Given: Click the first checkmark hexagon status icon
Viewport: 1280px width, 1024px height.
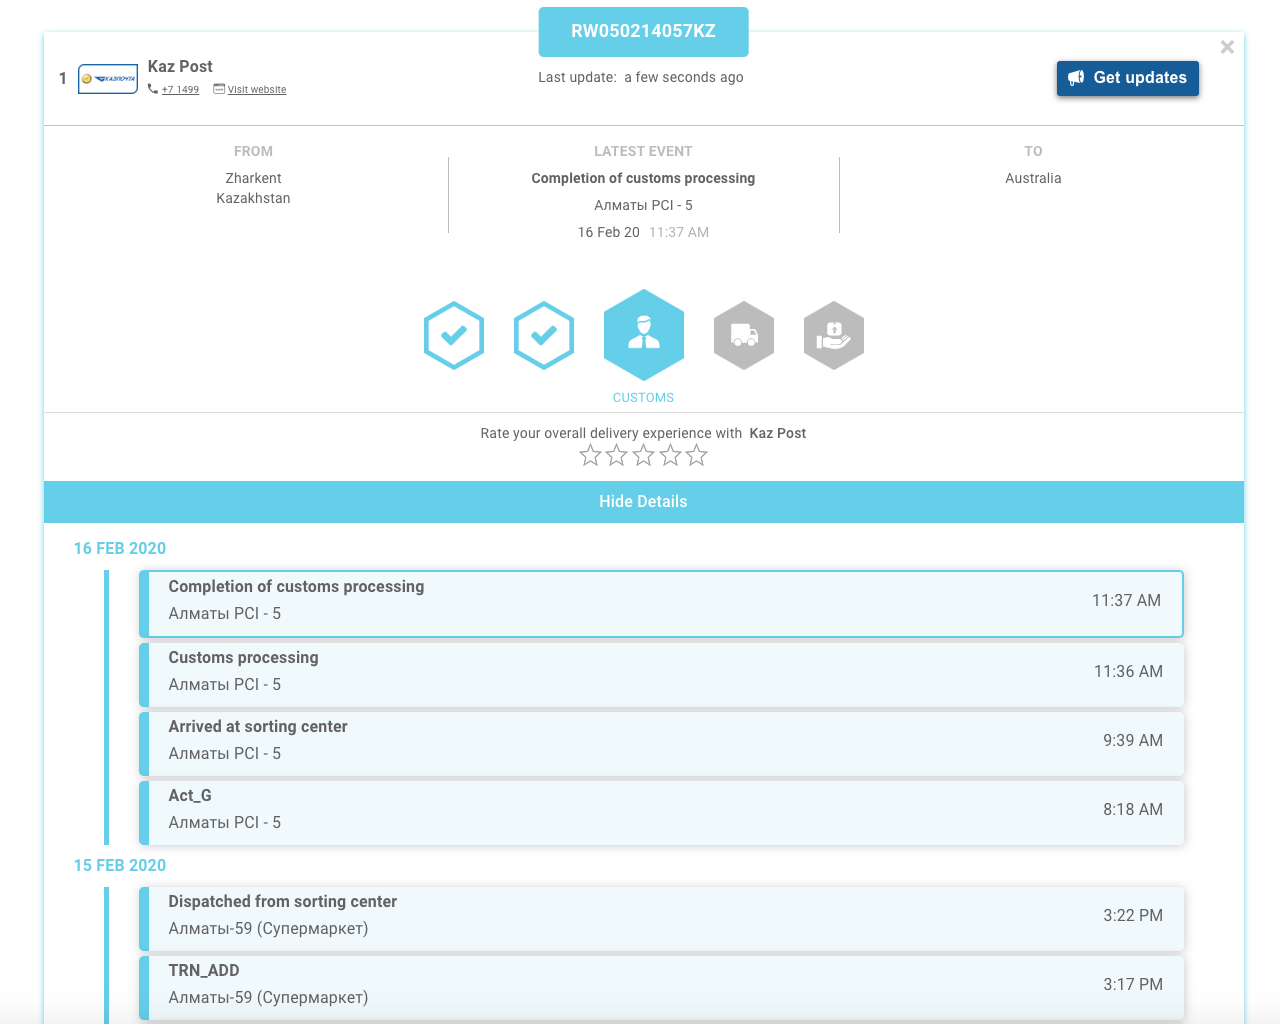Looking at the screenshot, I should point(454,335).
